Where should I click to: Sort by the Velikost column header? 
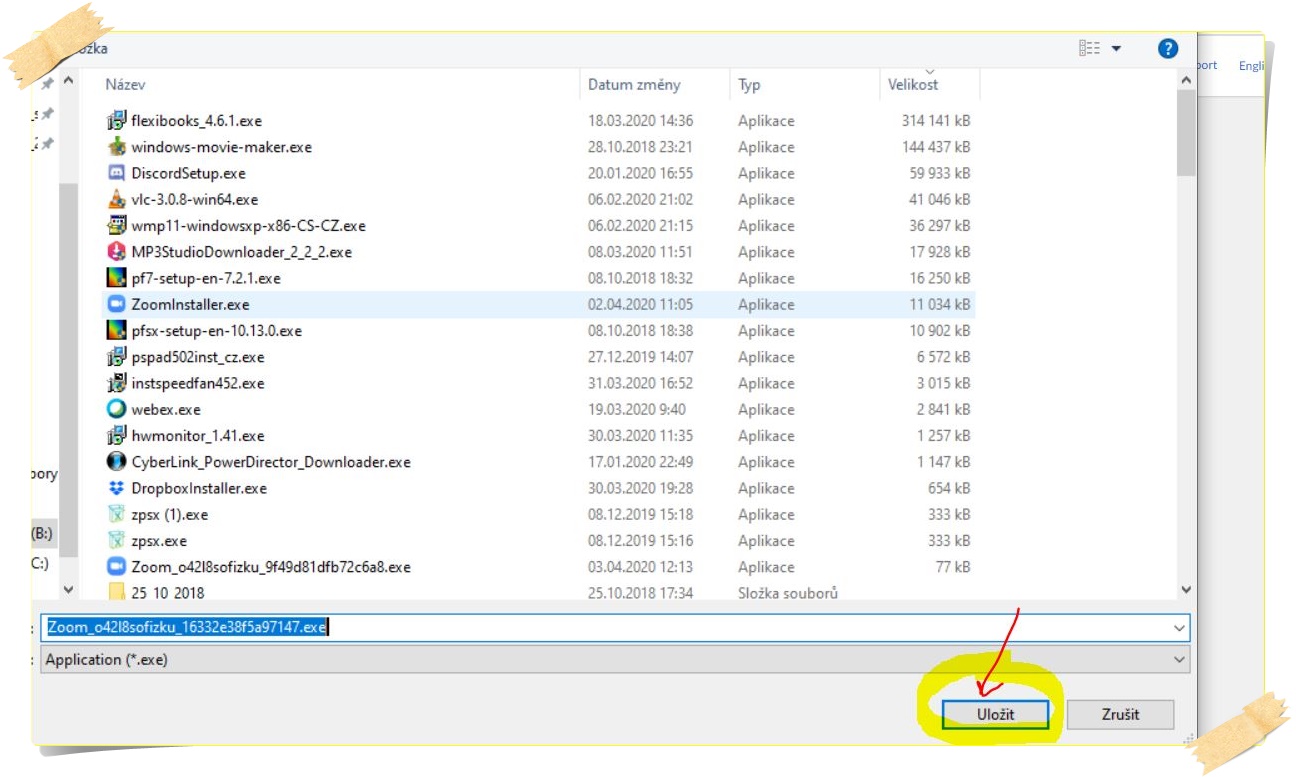(x=913, y=84)
